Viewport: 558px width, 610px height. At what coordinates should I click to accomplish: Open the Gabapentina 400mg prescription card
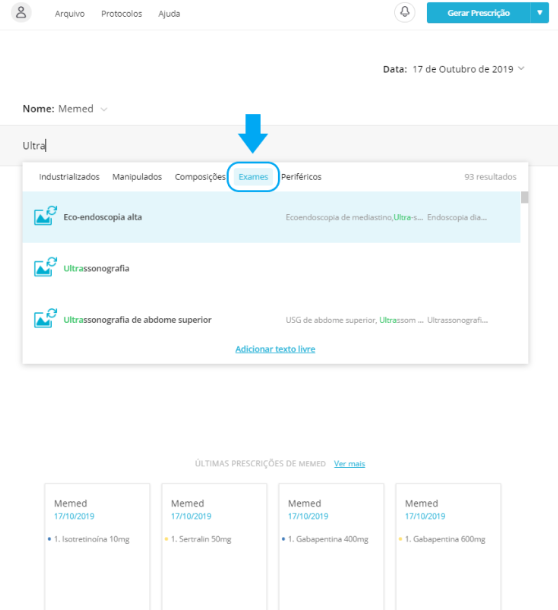coord(331,546)
